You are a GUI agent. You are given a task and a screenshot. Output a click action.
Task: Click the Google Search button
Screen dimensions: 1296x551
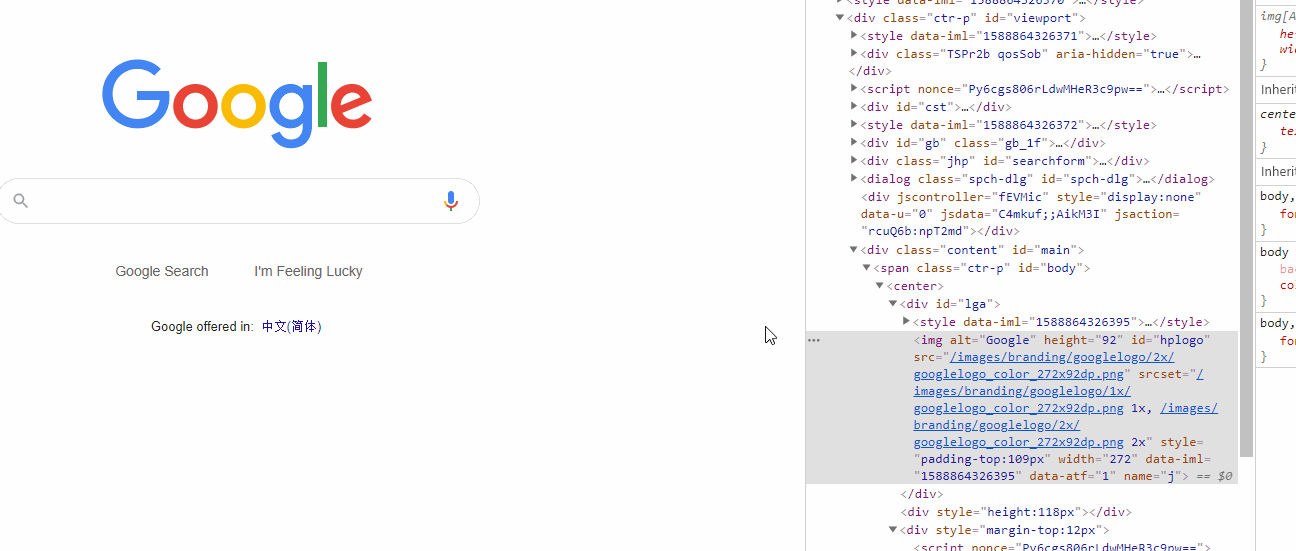(162, 271)
